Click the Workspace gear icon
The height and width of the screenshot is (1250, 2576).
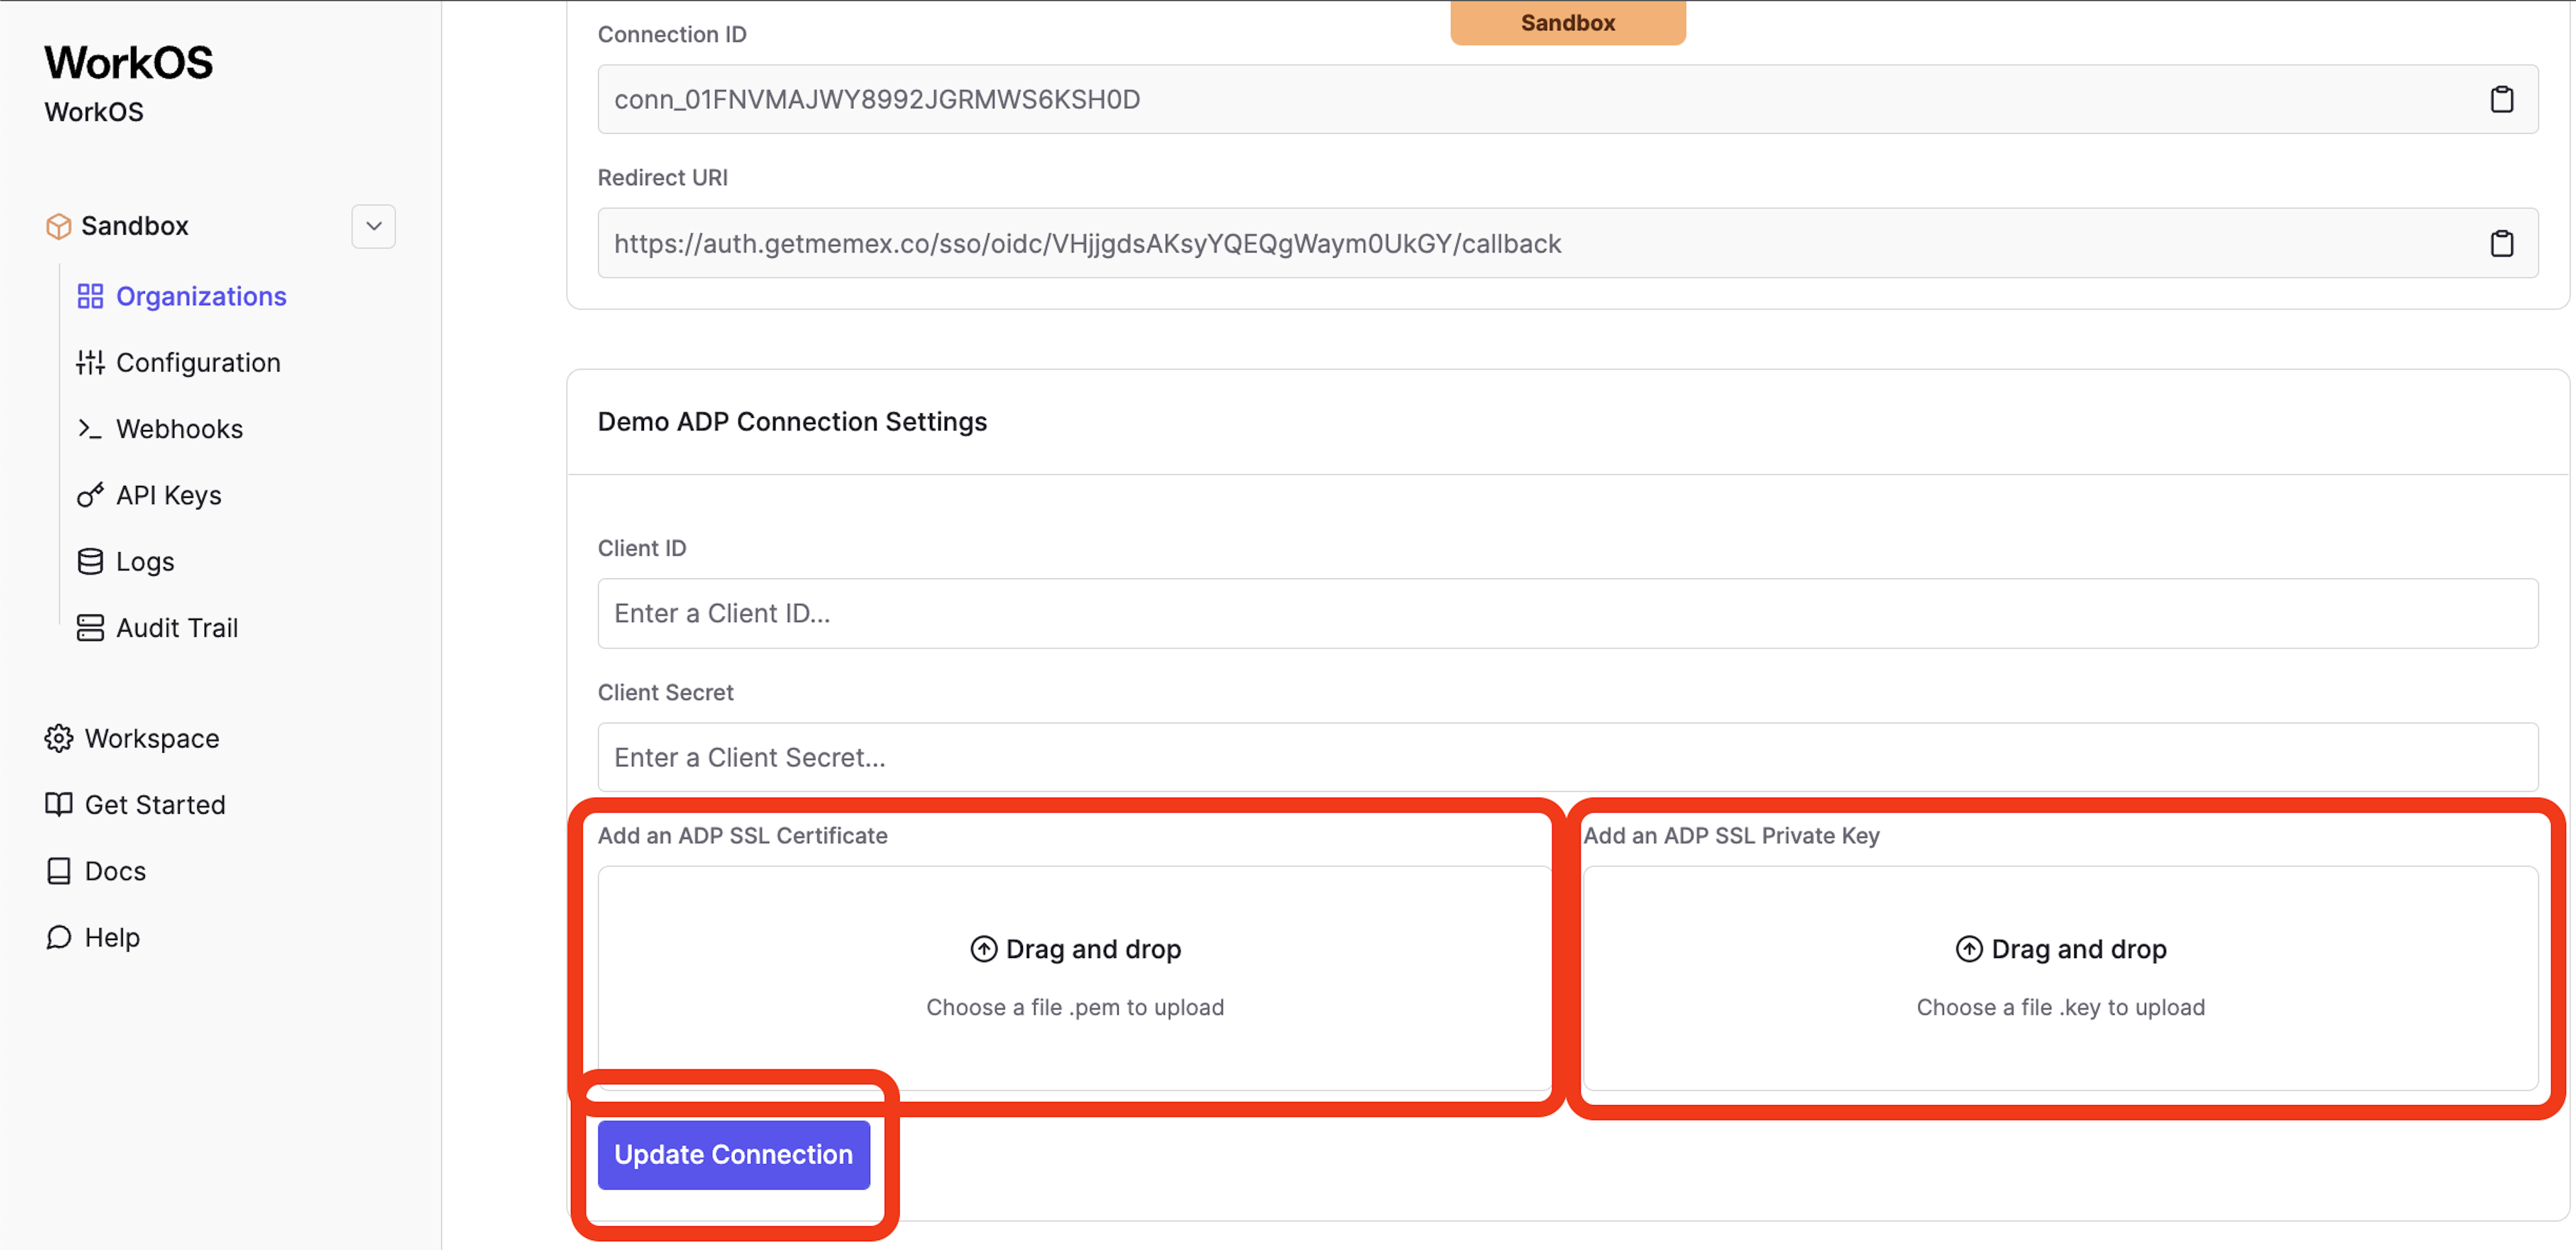[x=59, y=738]
